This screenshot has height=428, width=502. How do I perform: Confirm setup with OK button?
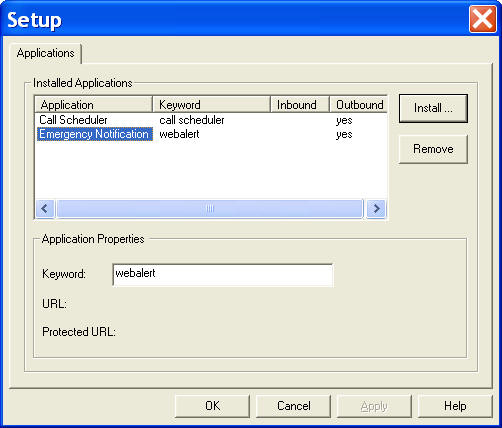pyautogui.click(x=212, y=406)
